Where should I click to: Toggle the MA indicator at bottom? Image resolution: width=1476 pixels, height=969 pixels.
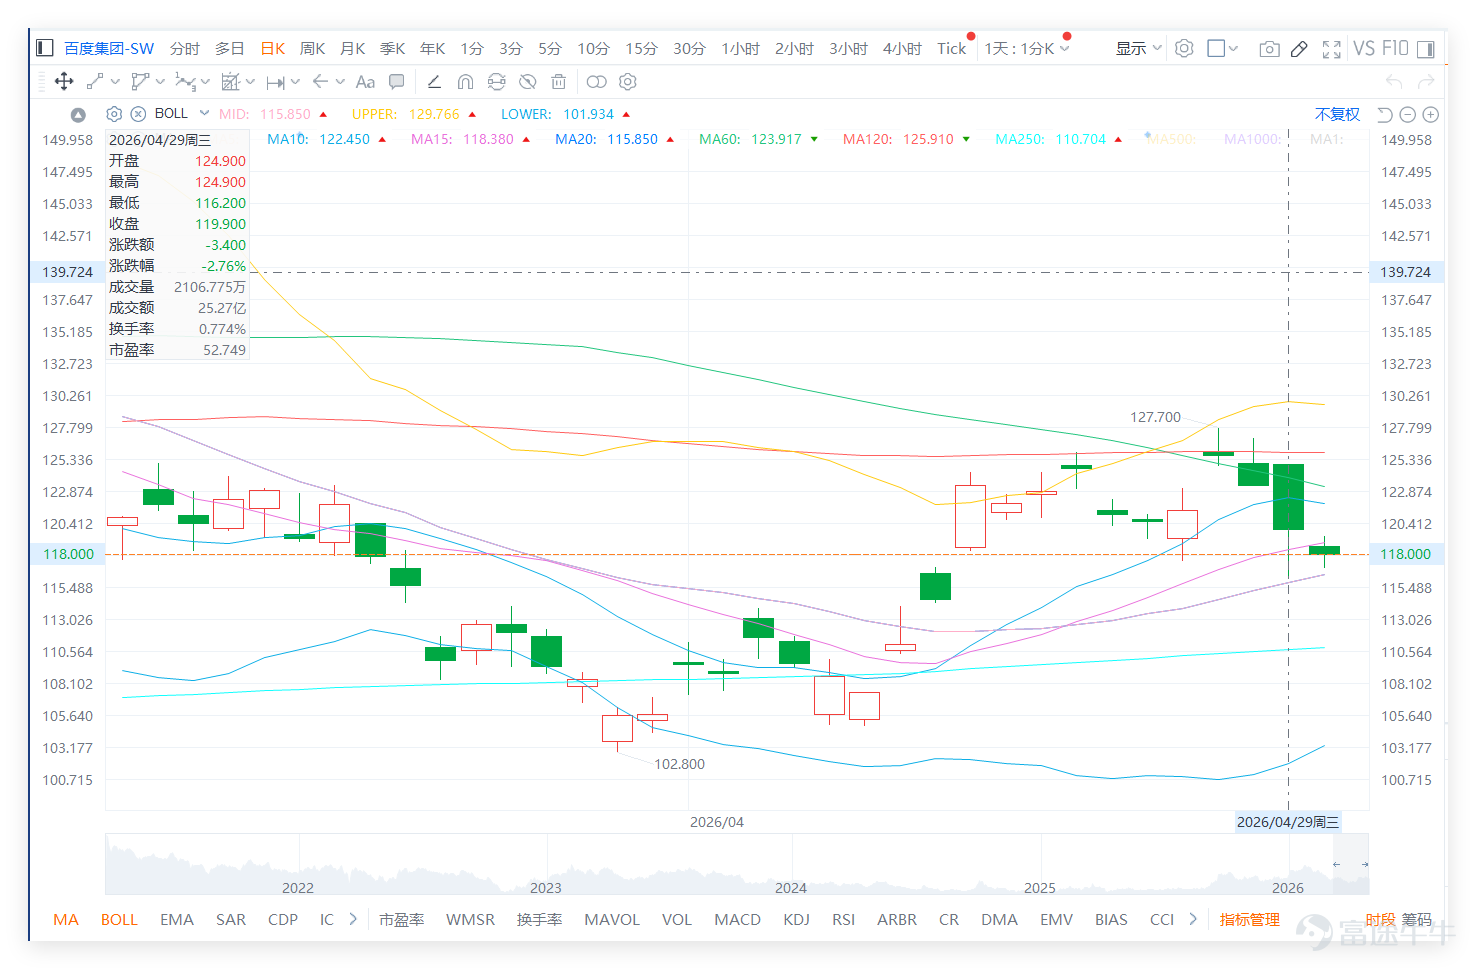(x=66, y=919)
